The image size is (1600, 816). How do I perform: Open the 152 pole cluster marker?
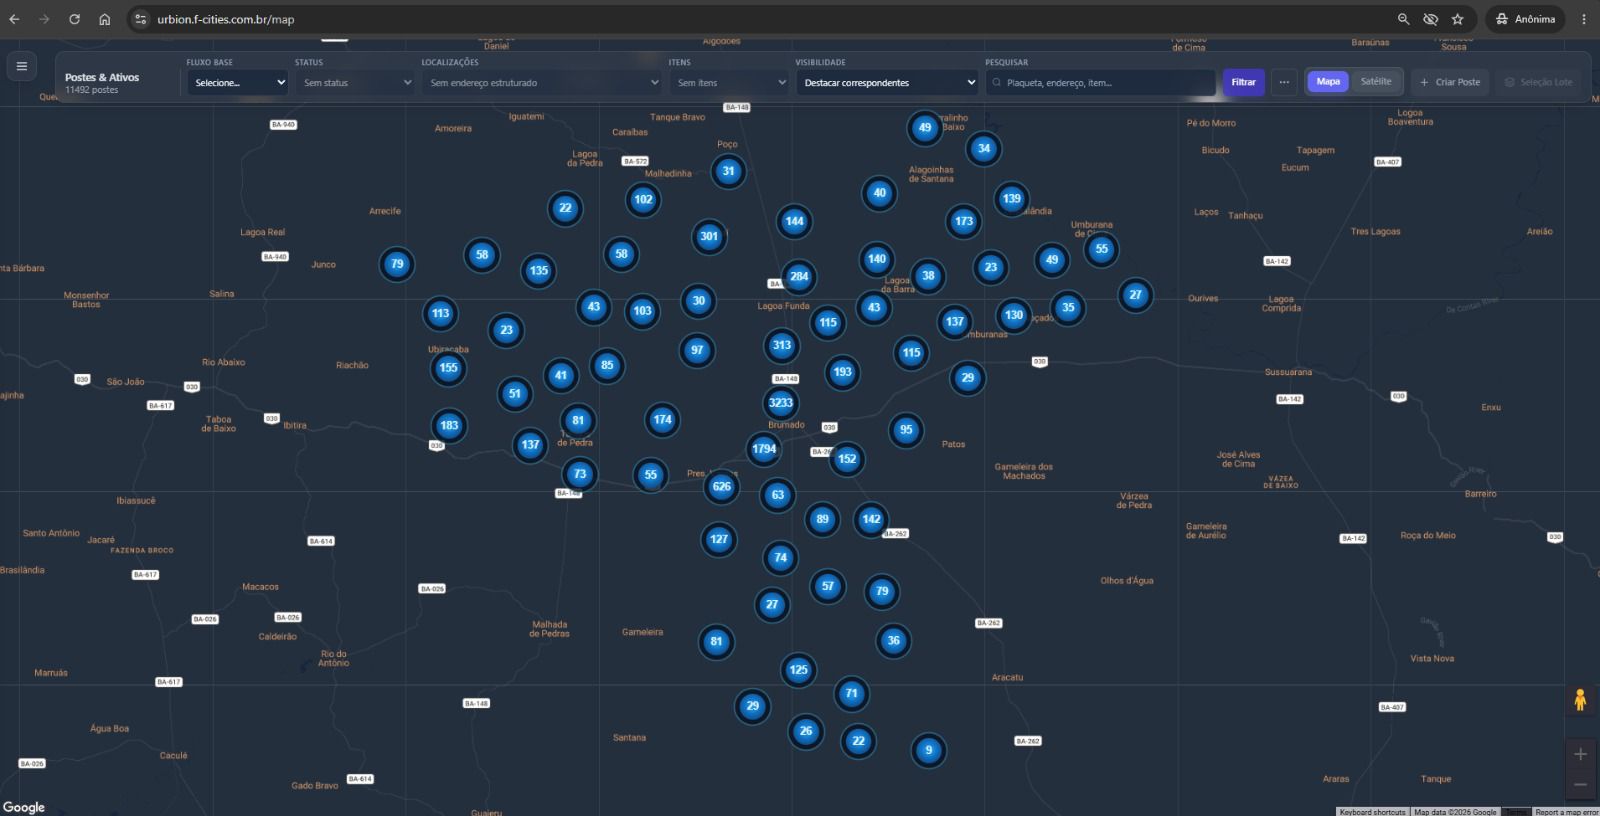pos(847,459)
